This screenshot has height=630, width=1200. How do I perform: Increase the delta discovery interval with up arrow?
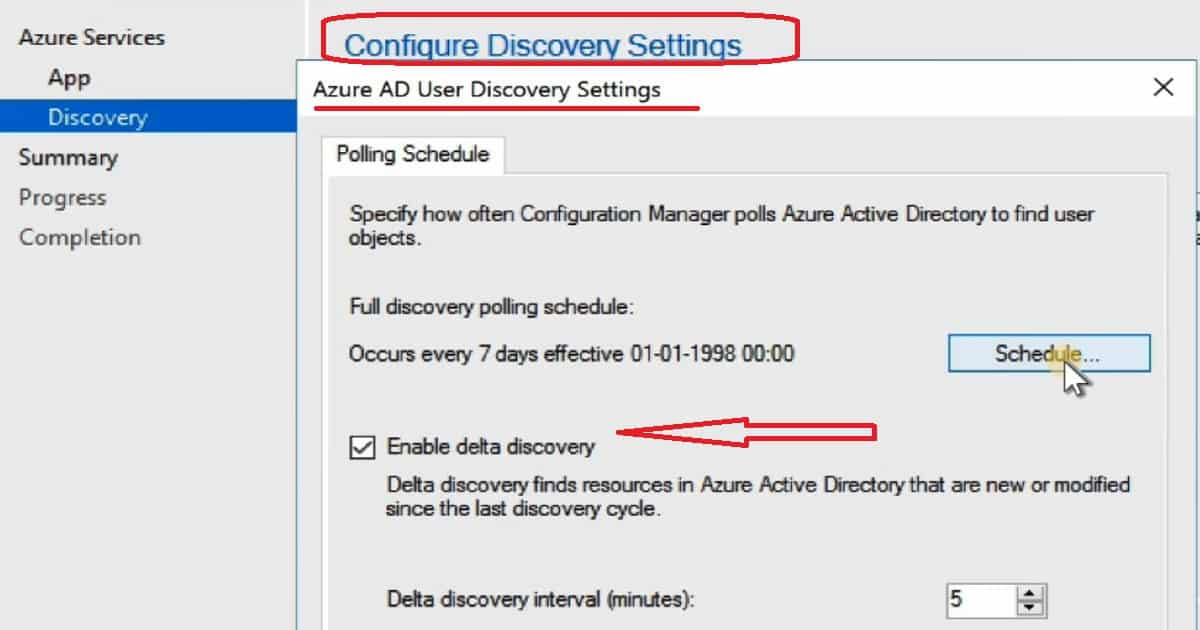(x=1030, y=592)
